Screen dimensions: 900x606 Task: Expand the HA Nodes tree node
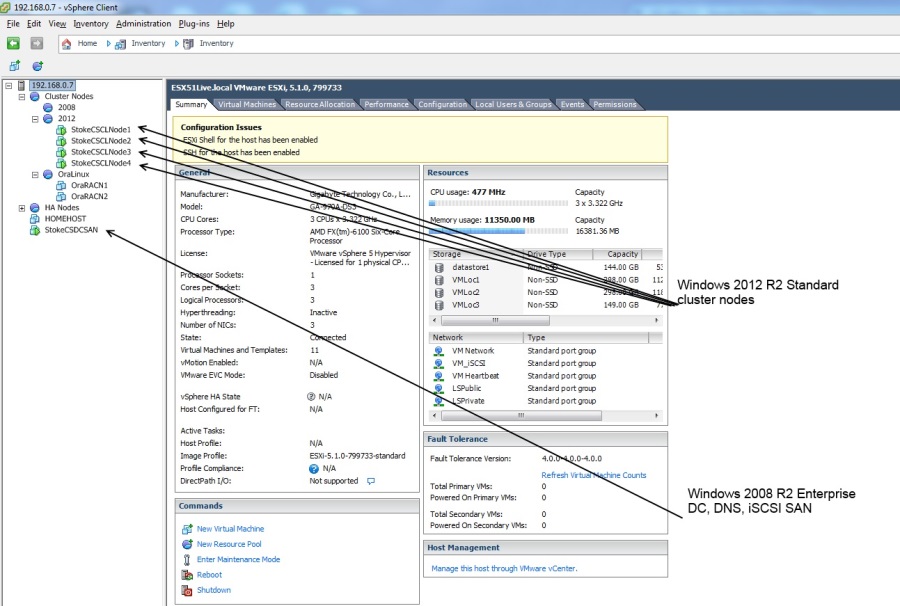tap(22, 208)
